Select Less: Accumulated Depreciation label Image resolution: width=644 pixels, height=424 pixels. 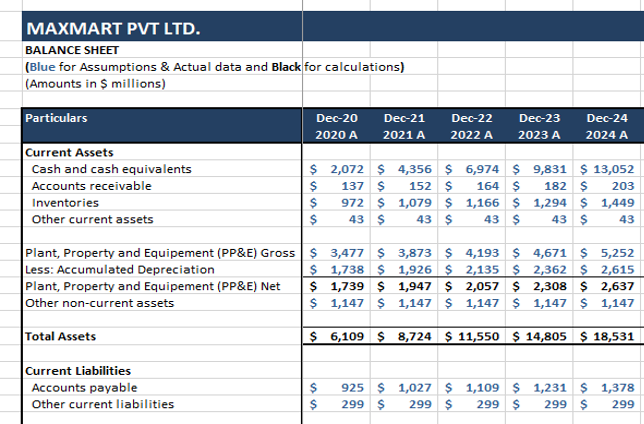120,270
